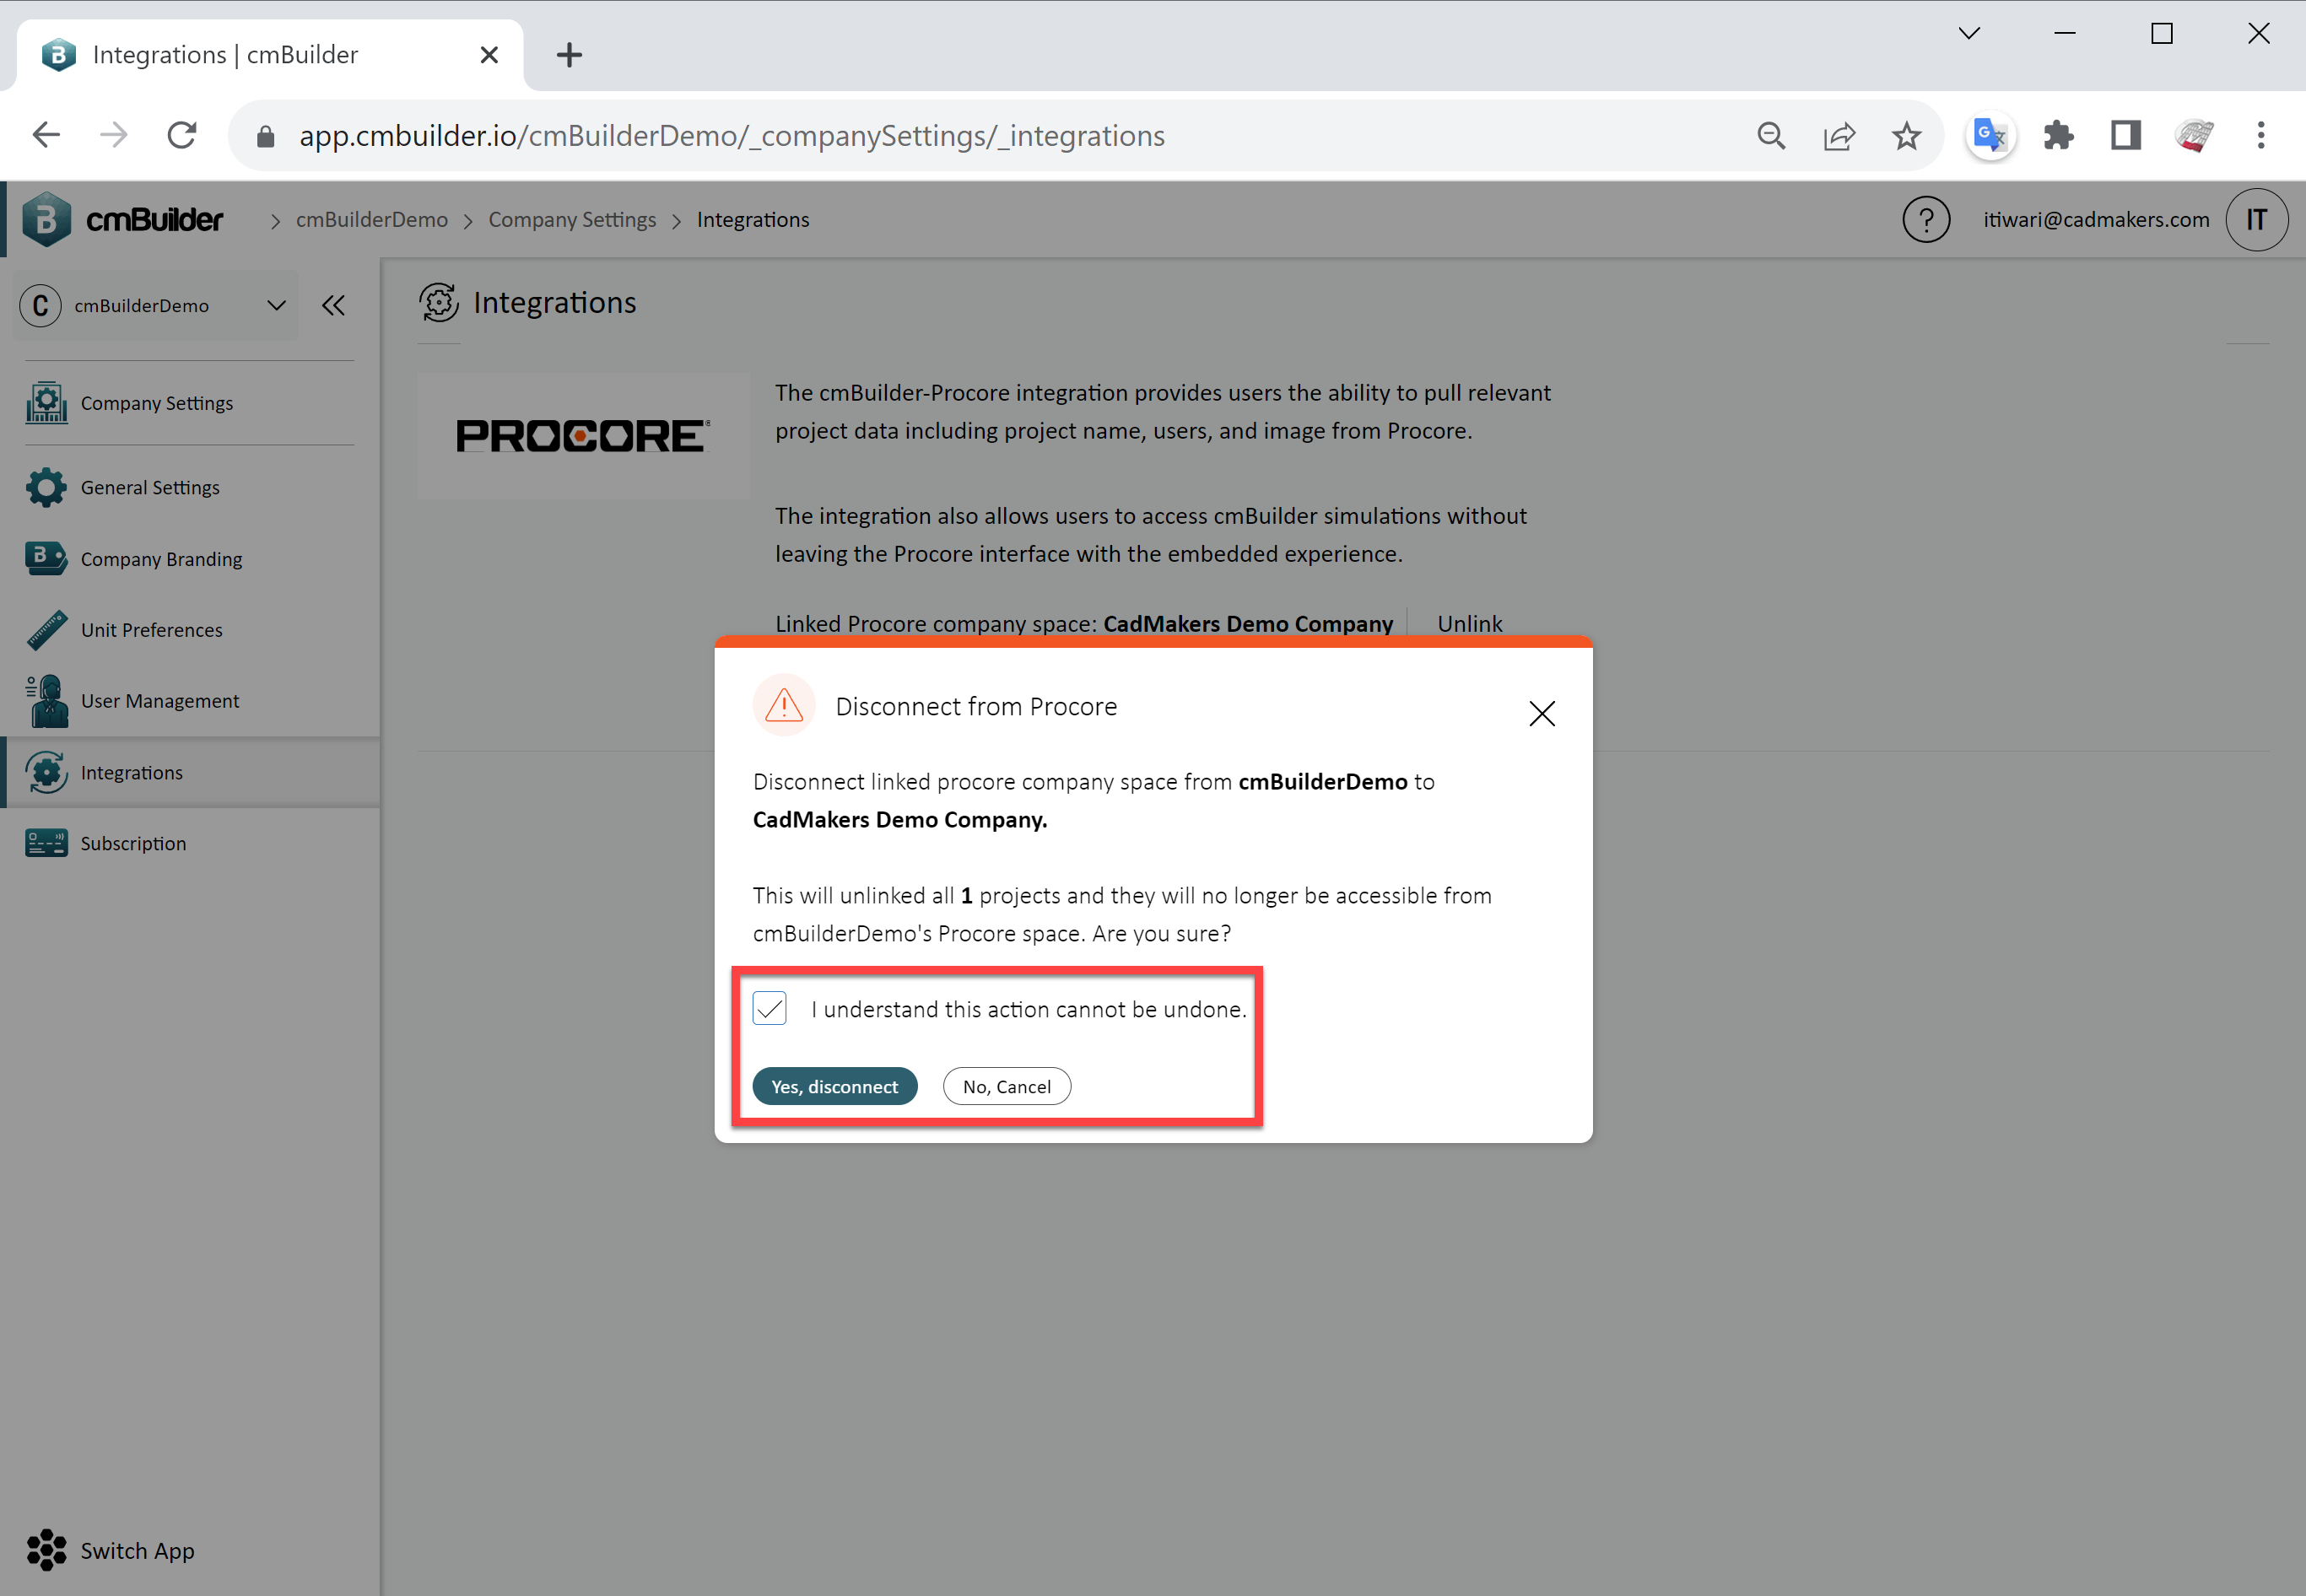
Task: Open the tab search chevron
Action: point(1969,33)
